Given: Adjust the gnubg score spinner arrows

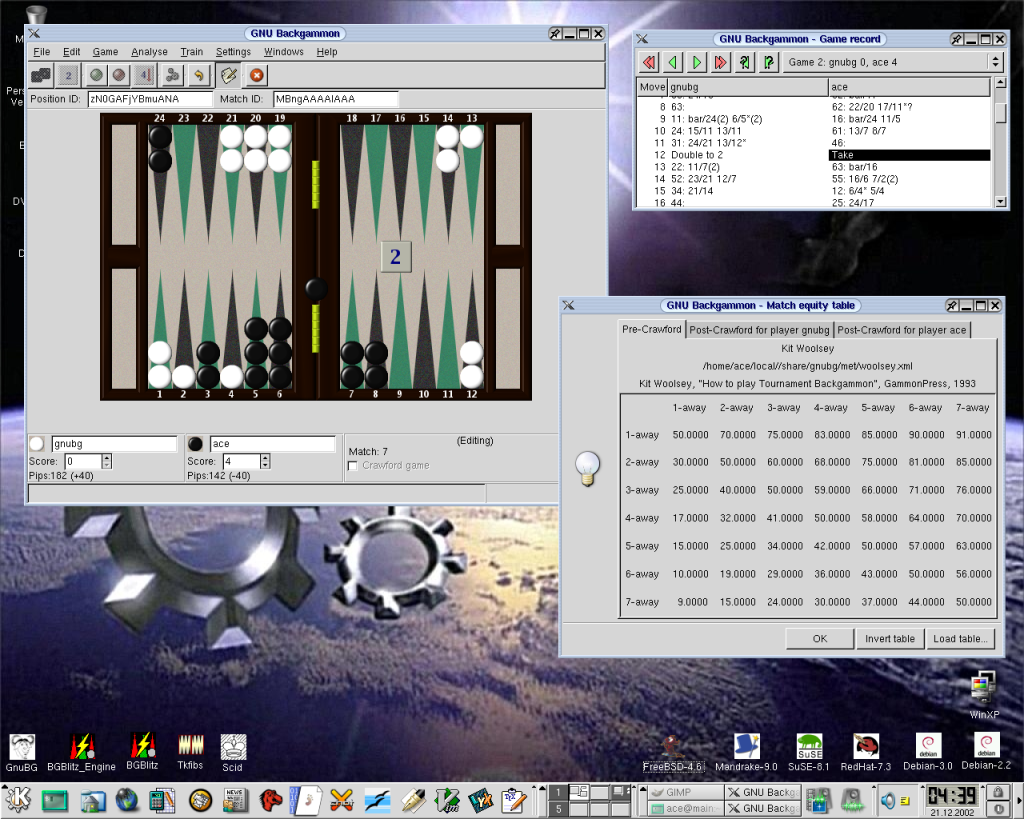Looking at the screenshot, I should click(x=107, y=461).
